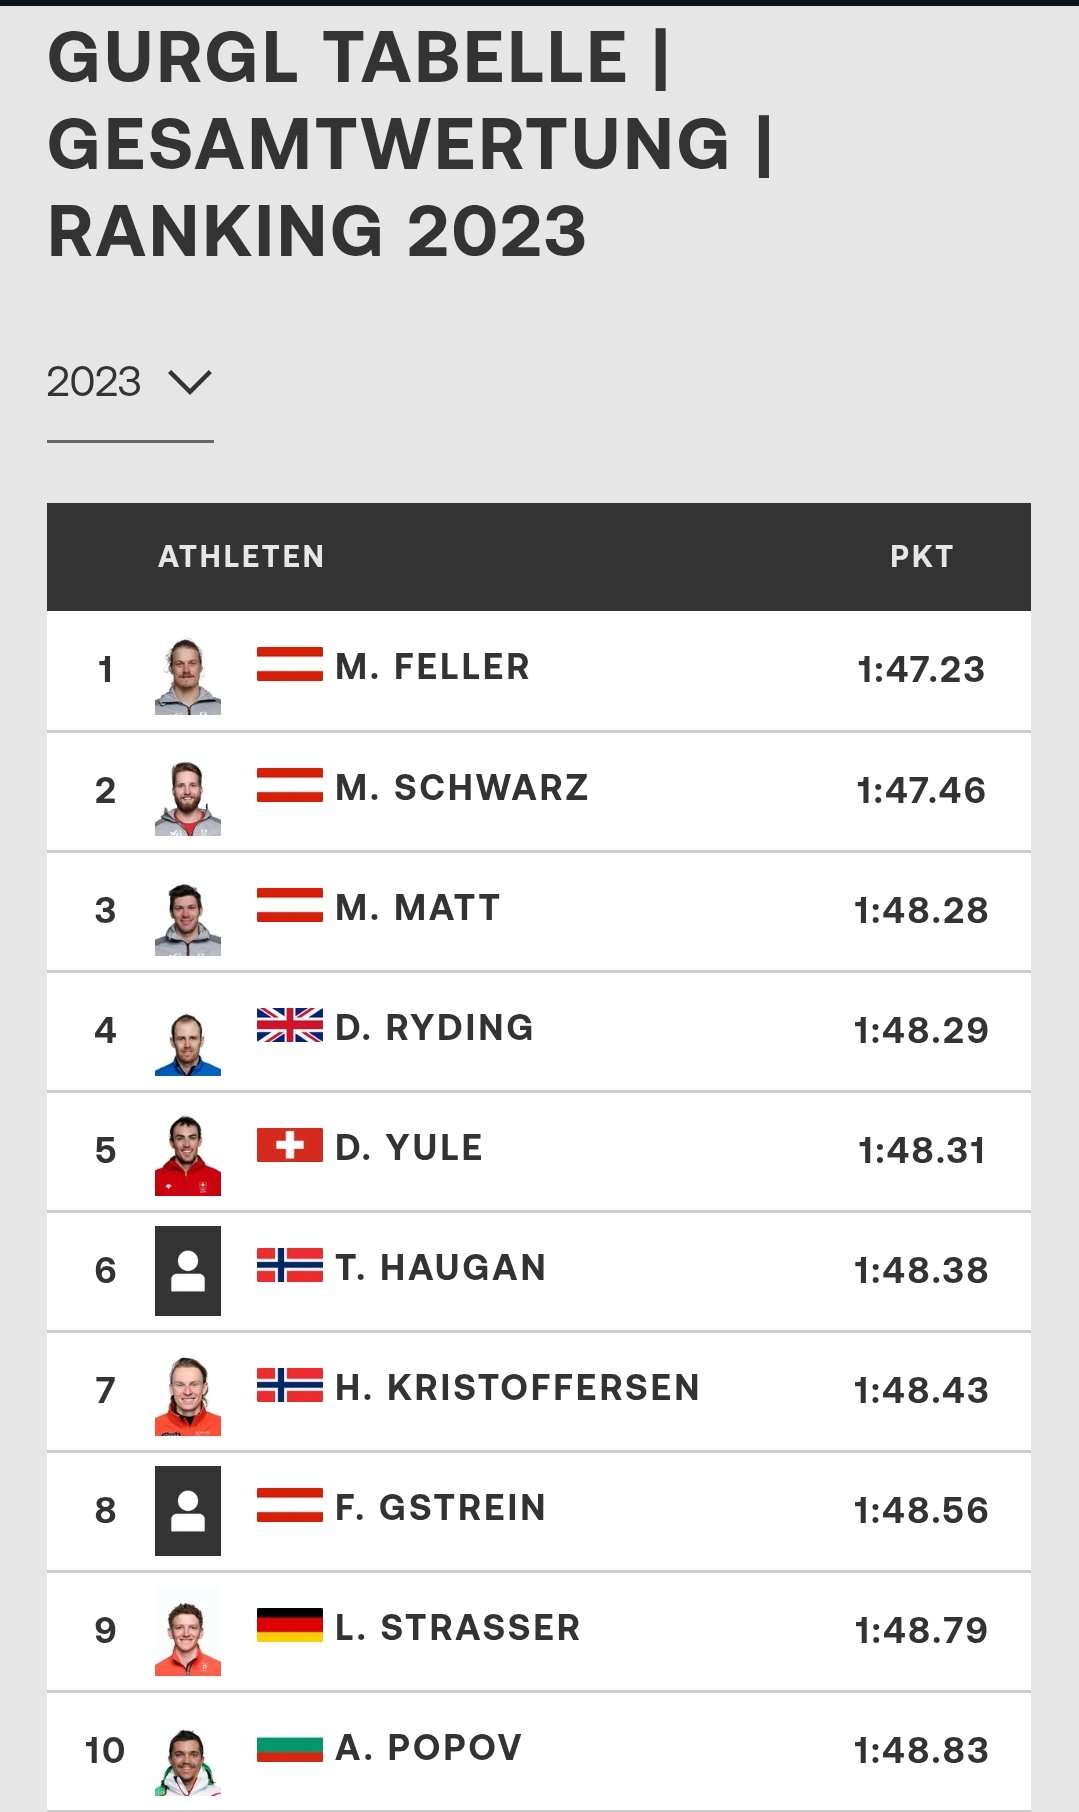Select H. Kristoffersen's name
The height and width of the screenshot is (1812, 1079).
pyautogui.click(x=517, y=1388)
